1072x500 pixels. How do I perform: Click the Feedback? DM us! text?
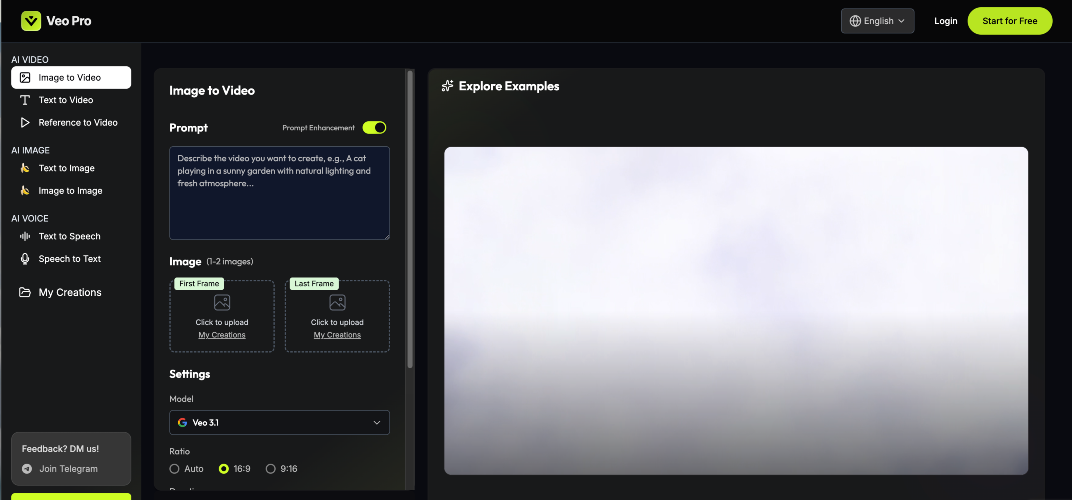pyautogui.click(x=60, y=449)
